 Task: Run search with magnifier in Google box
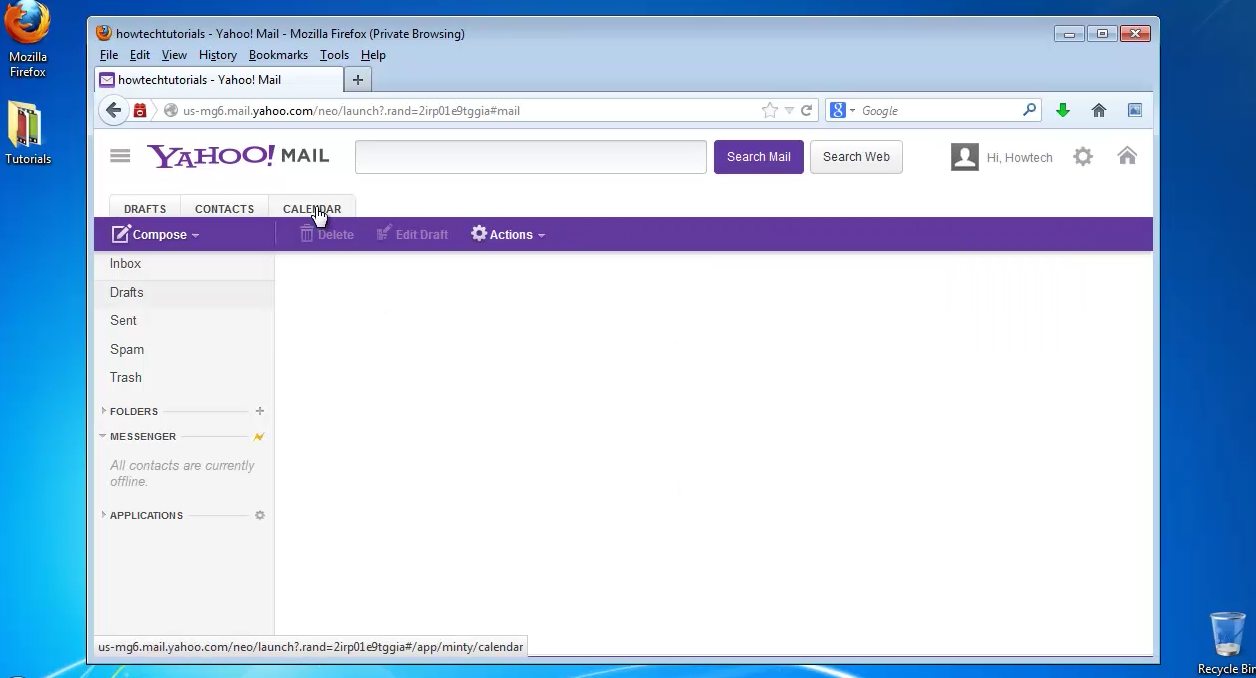(x=1029, y=111)
